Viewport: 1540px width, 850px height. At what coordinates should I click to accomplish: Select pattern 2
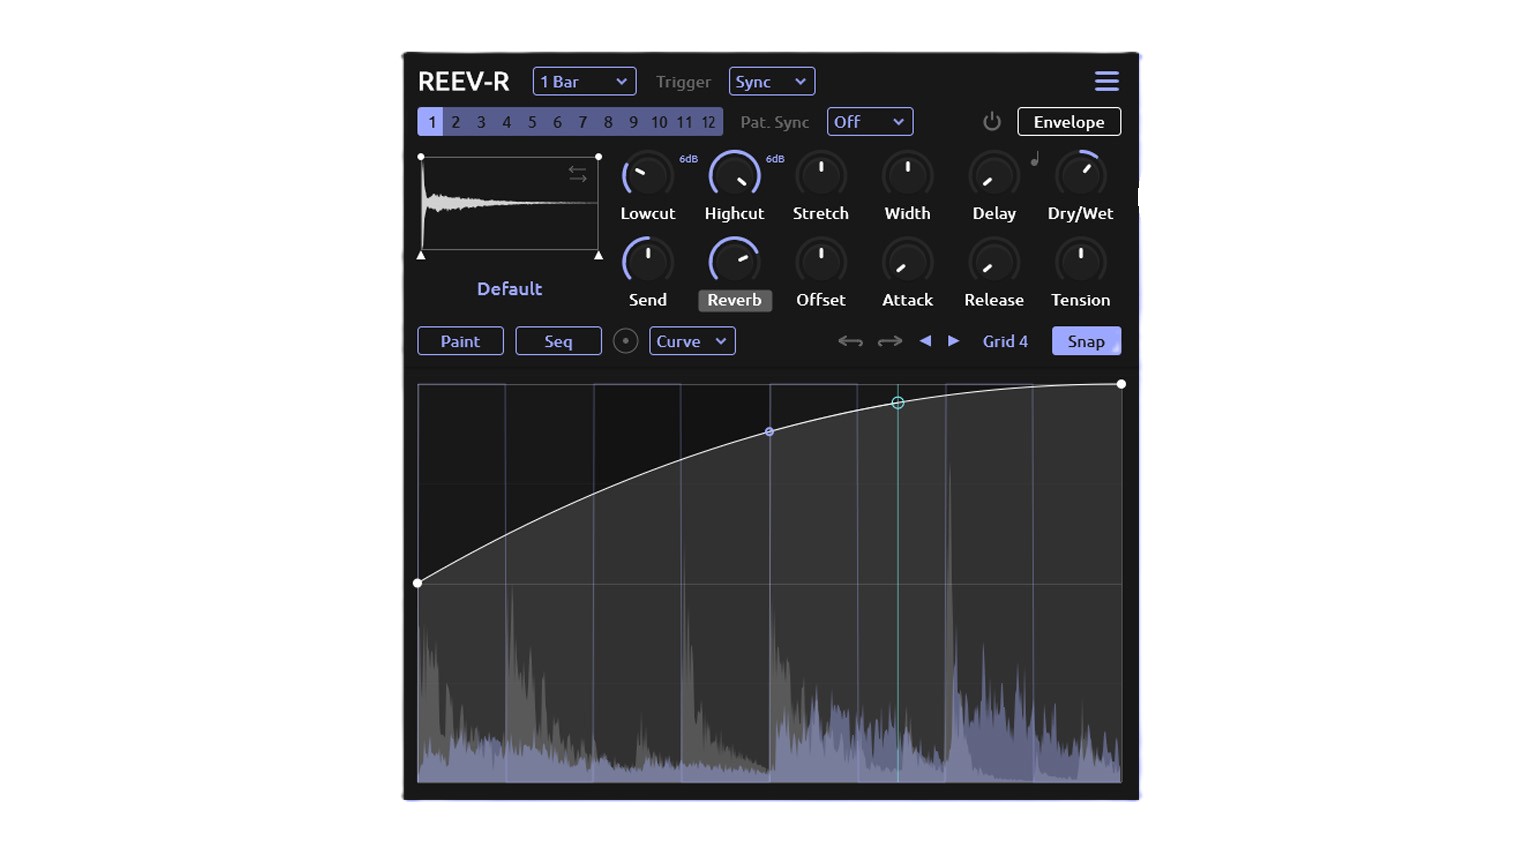click(456, 122)
